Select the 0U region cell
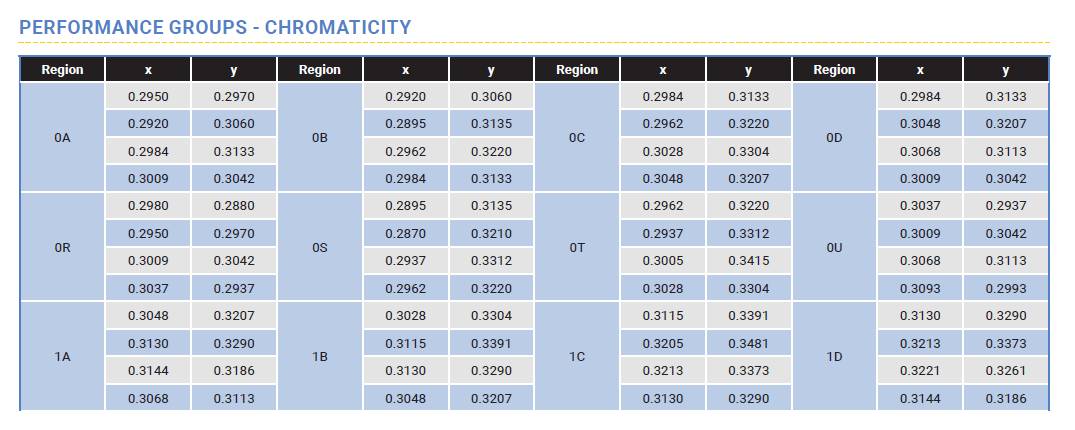Screen dimensions: 1075x430 pyautogui.click(x=835, y=247)
